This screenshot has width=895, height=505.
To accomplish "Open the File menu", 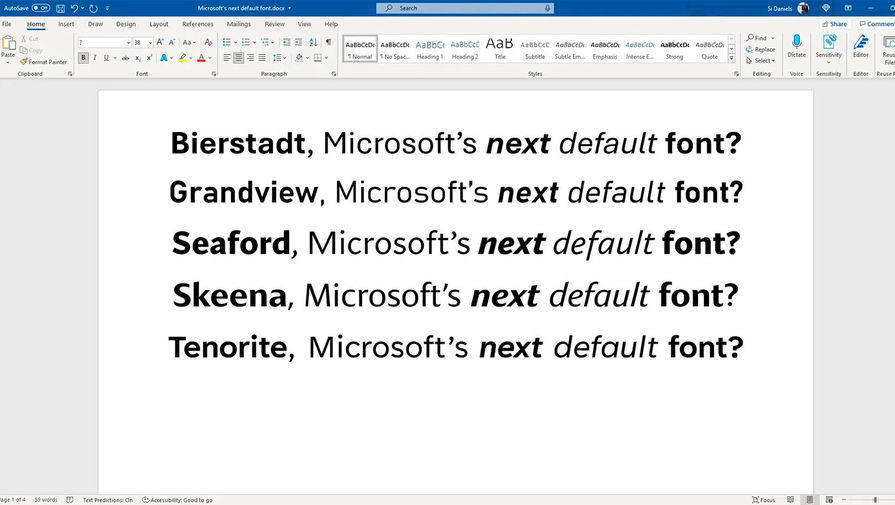I will click(7, 24).
